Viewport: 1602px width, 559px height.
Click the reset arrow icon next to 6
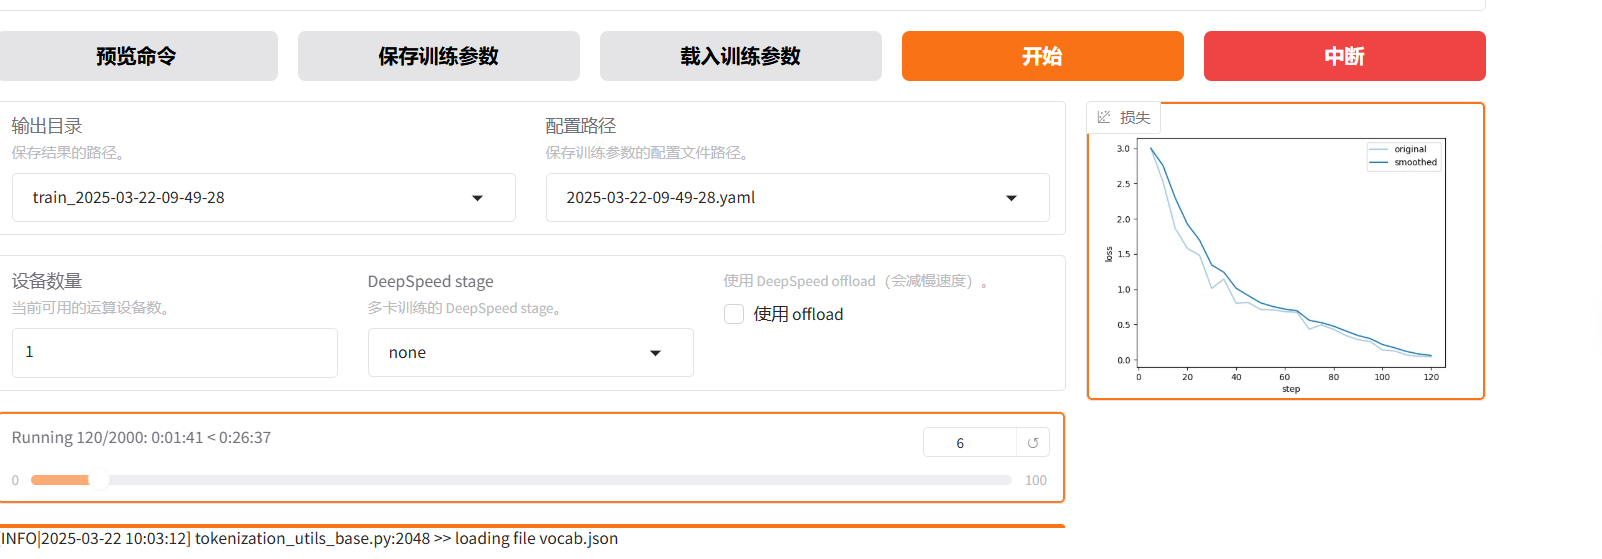pyautogui.click(x=1033, y=443)
